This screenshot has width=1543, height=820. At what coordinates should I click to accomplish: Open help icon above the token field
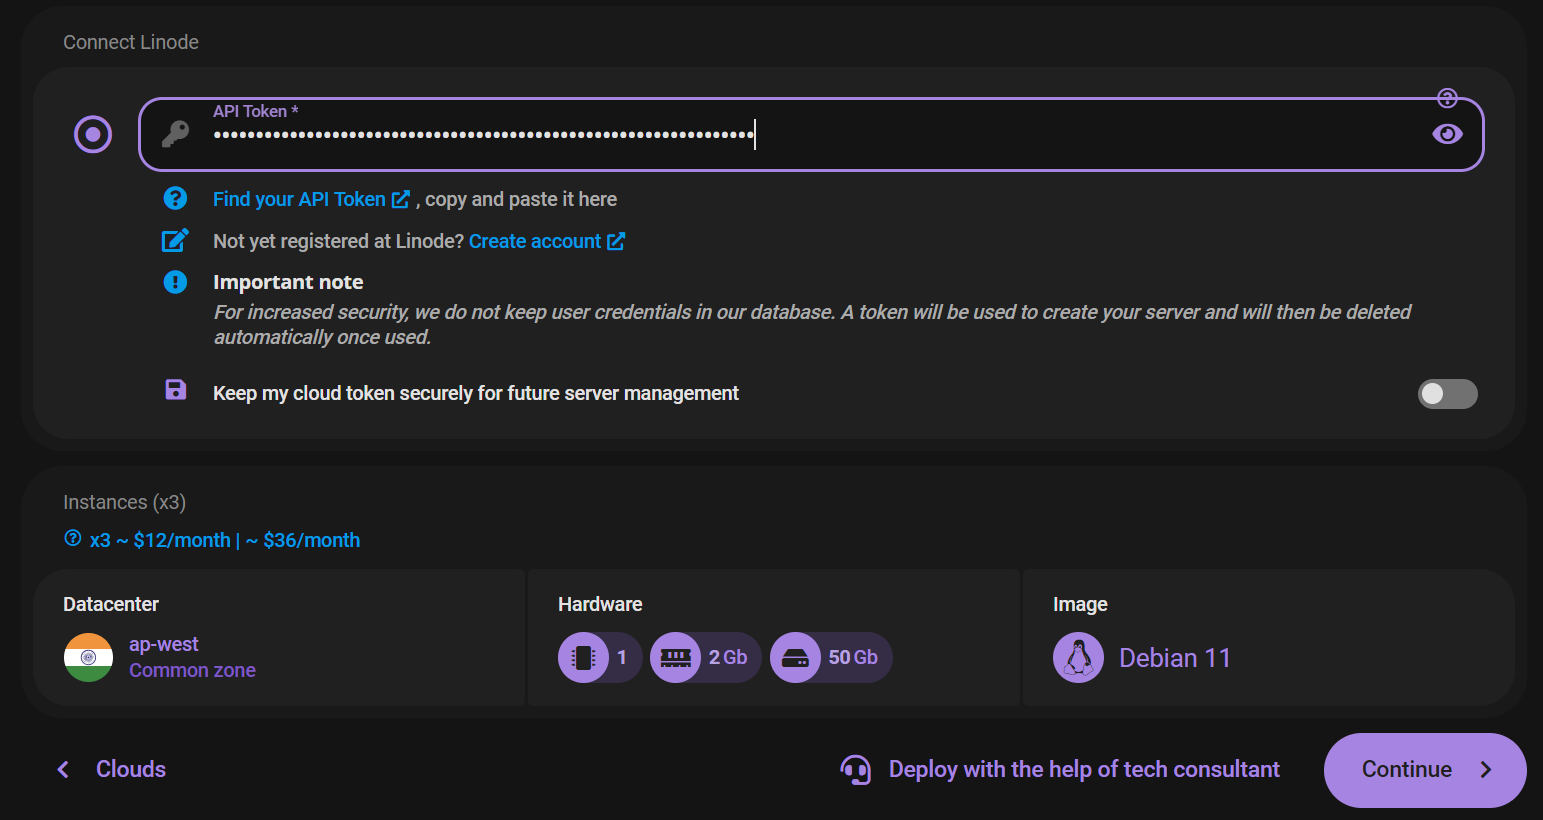pos(1447,98)
